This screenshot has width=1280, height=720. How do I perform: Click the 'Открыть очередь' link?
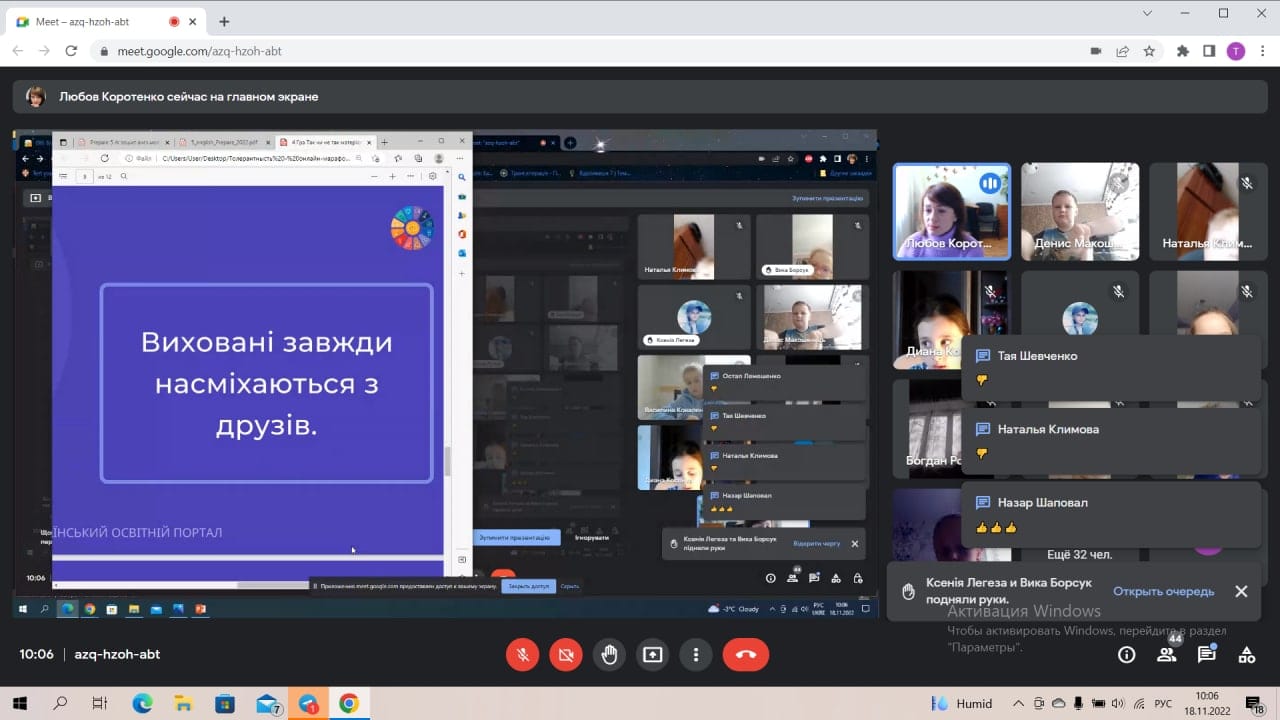click(x=1163, y=591)
